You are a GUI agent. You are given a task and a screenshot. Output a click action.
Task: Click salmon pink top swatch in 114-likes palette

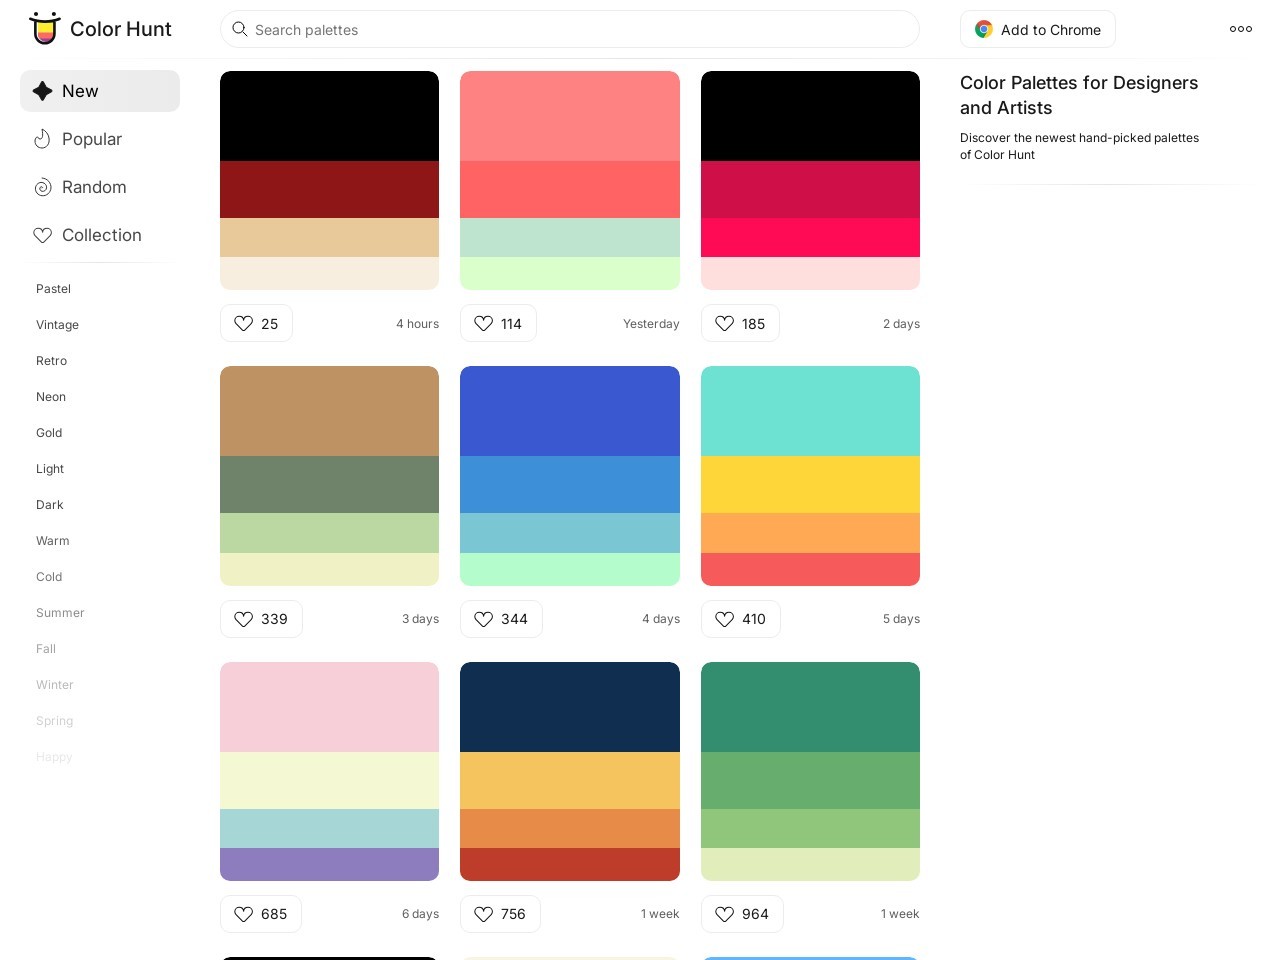pyautogui.click(x=570, y=116)
